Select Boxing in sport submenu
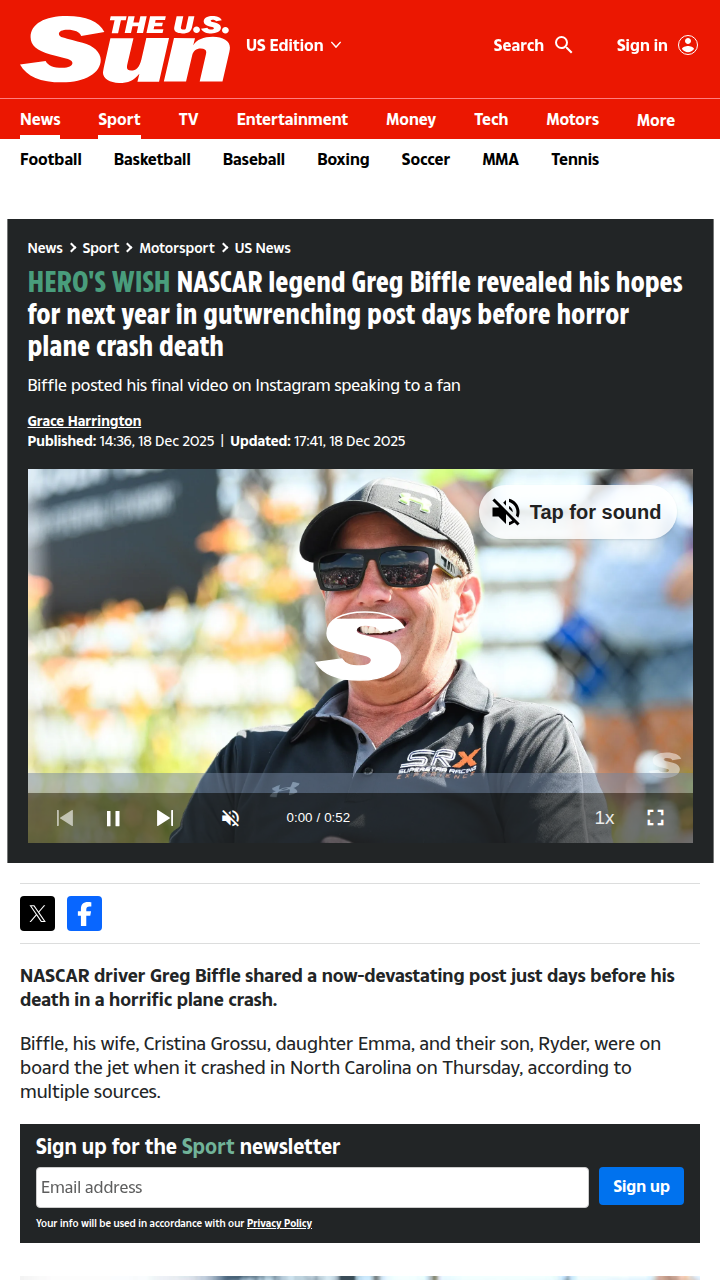Screen dimensions: 720x1280 point(343,159)
